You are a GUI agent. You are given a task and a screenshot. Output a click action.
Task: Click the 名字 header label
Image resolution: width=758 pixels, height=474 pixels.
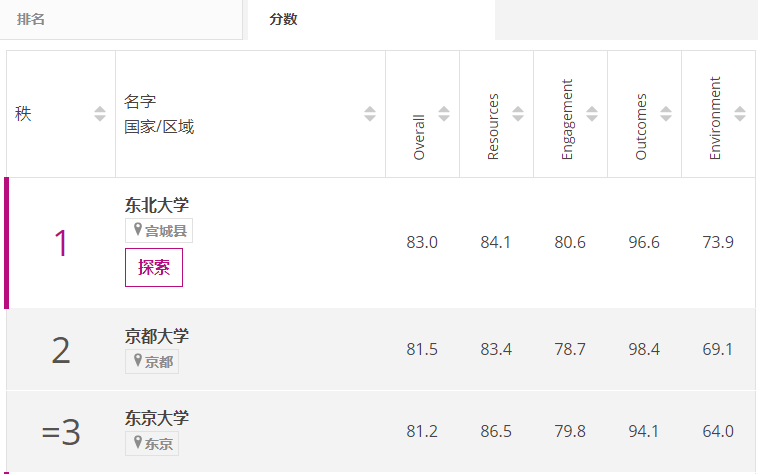[140, 101]
